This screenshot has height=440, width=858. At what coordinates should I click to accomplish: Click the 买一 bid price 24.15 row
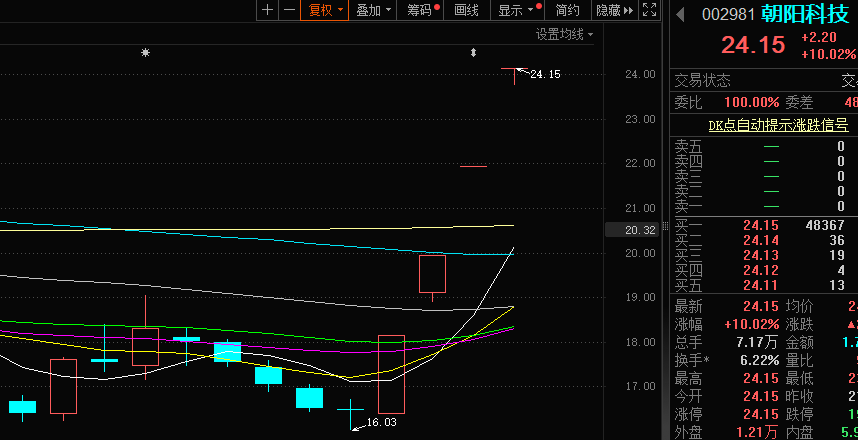point(760,226)
